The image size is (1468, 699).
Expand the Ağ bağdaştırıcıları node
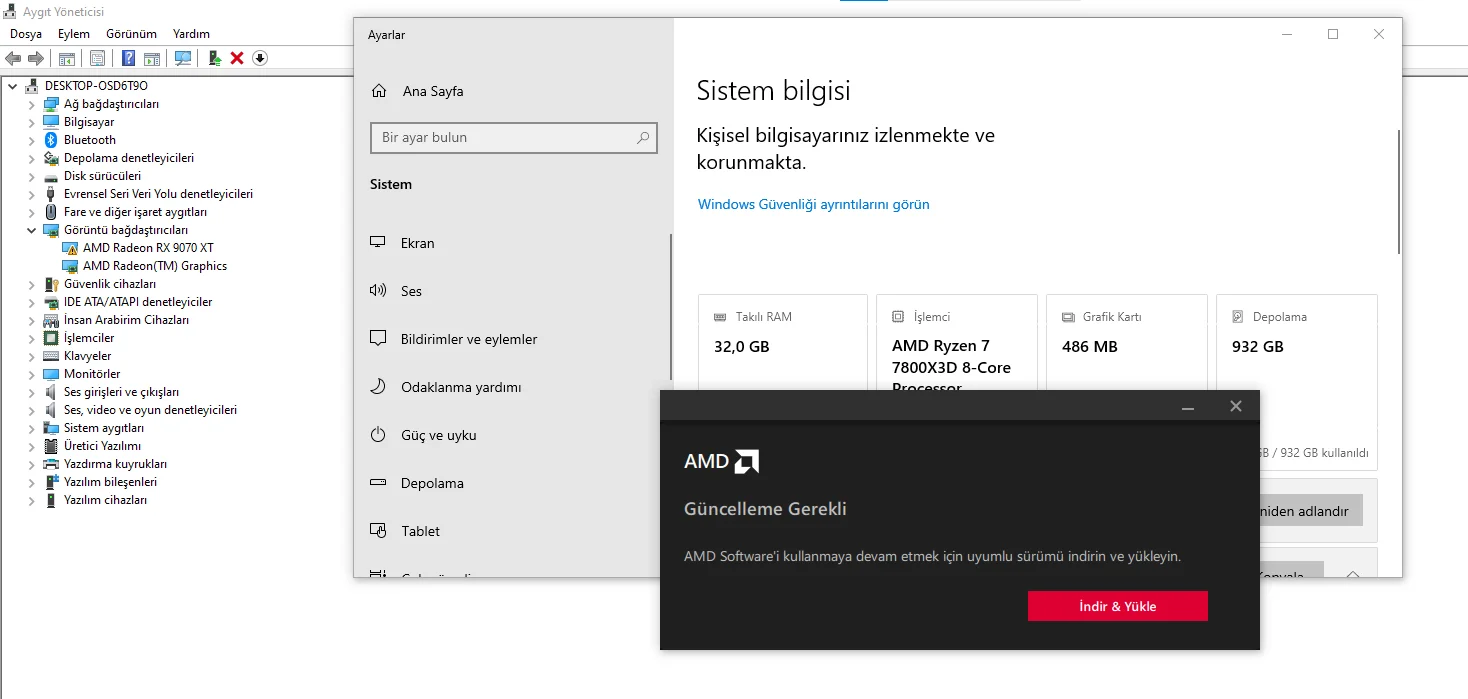pyautogui.click(x=31, y=104)
